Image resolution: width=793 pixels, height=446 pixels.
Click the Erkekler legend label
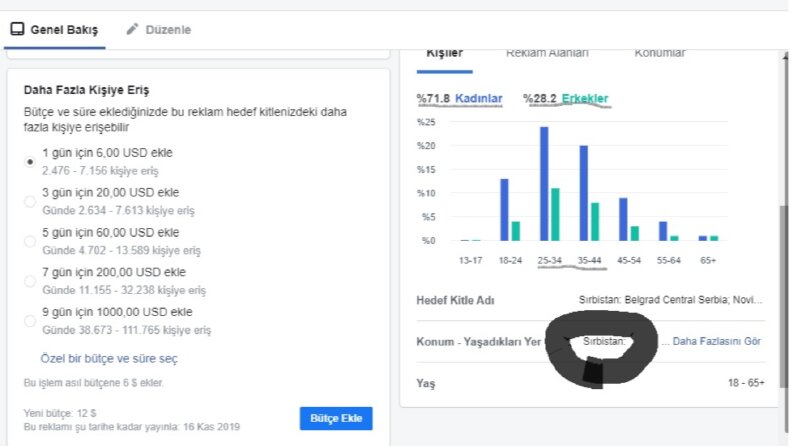(585, 98)
